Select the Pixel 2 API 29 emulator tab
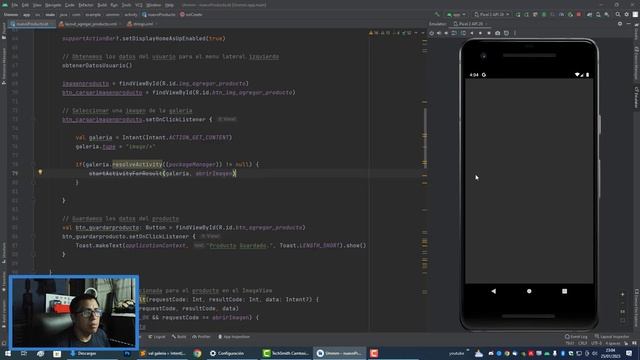Viewport: 640px width, 360px height. pos(468,24)
